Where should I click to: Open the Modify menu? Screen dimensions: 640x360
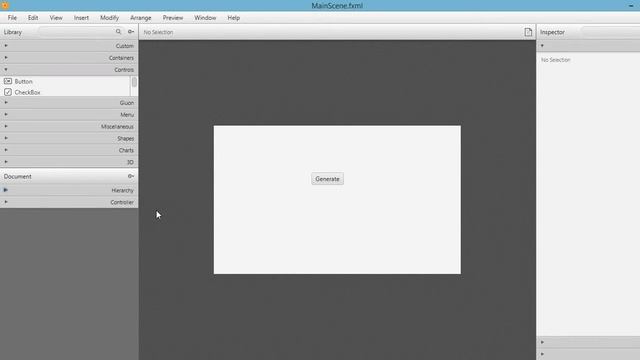(x=109, y=18)
